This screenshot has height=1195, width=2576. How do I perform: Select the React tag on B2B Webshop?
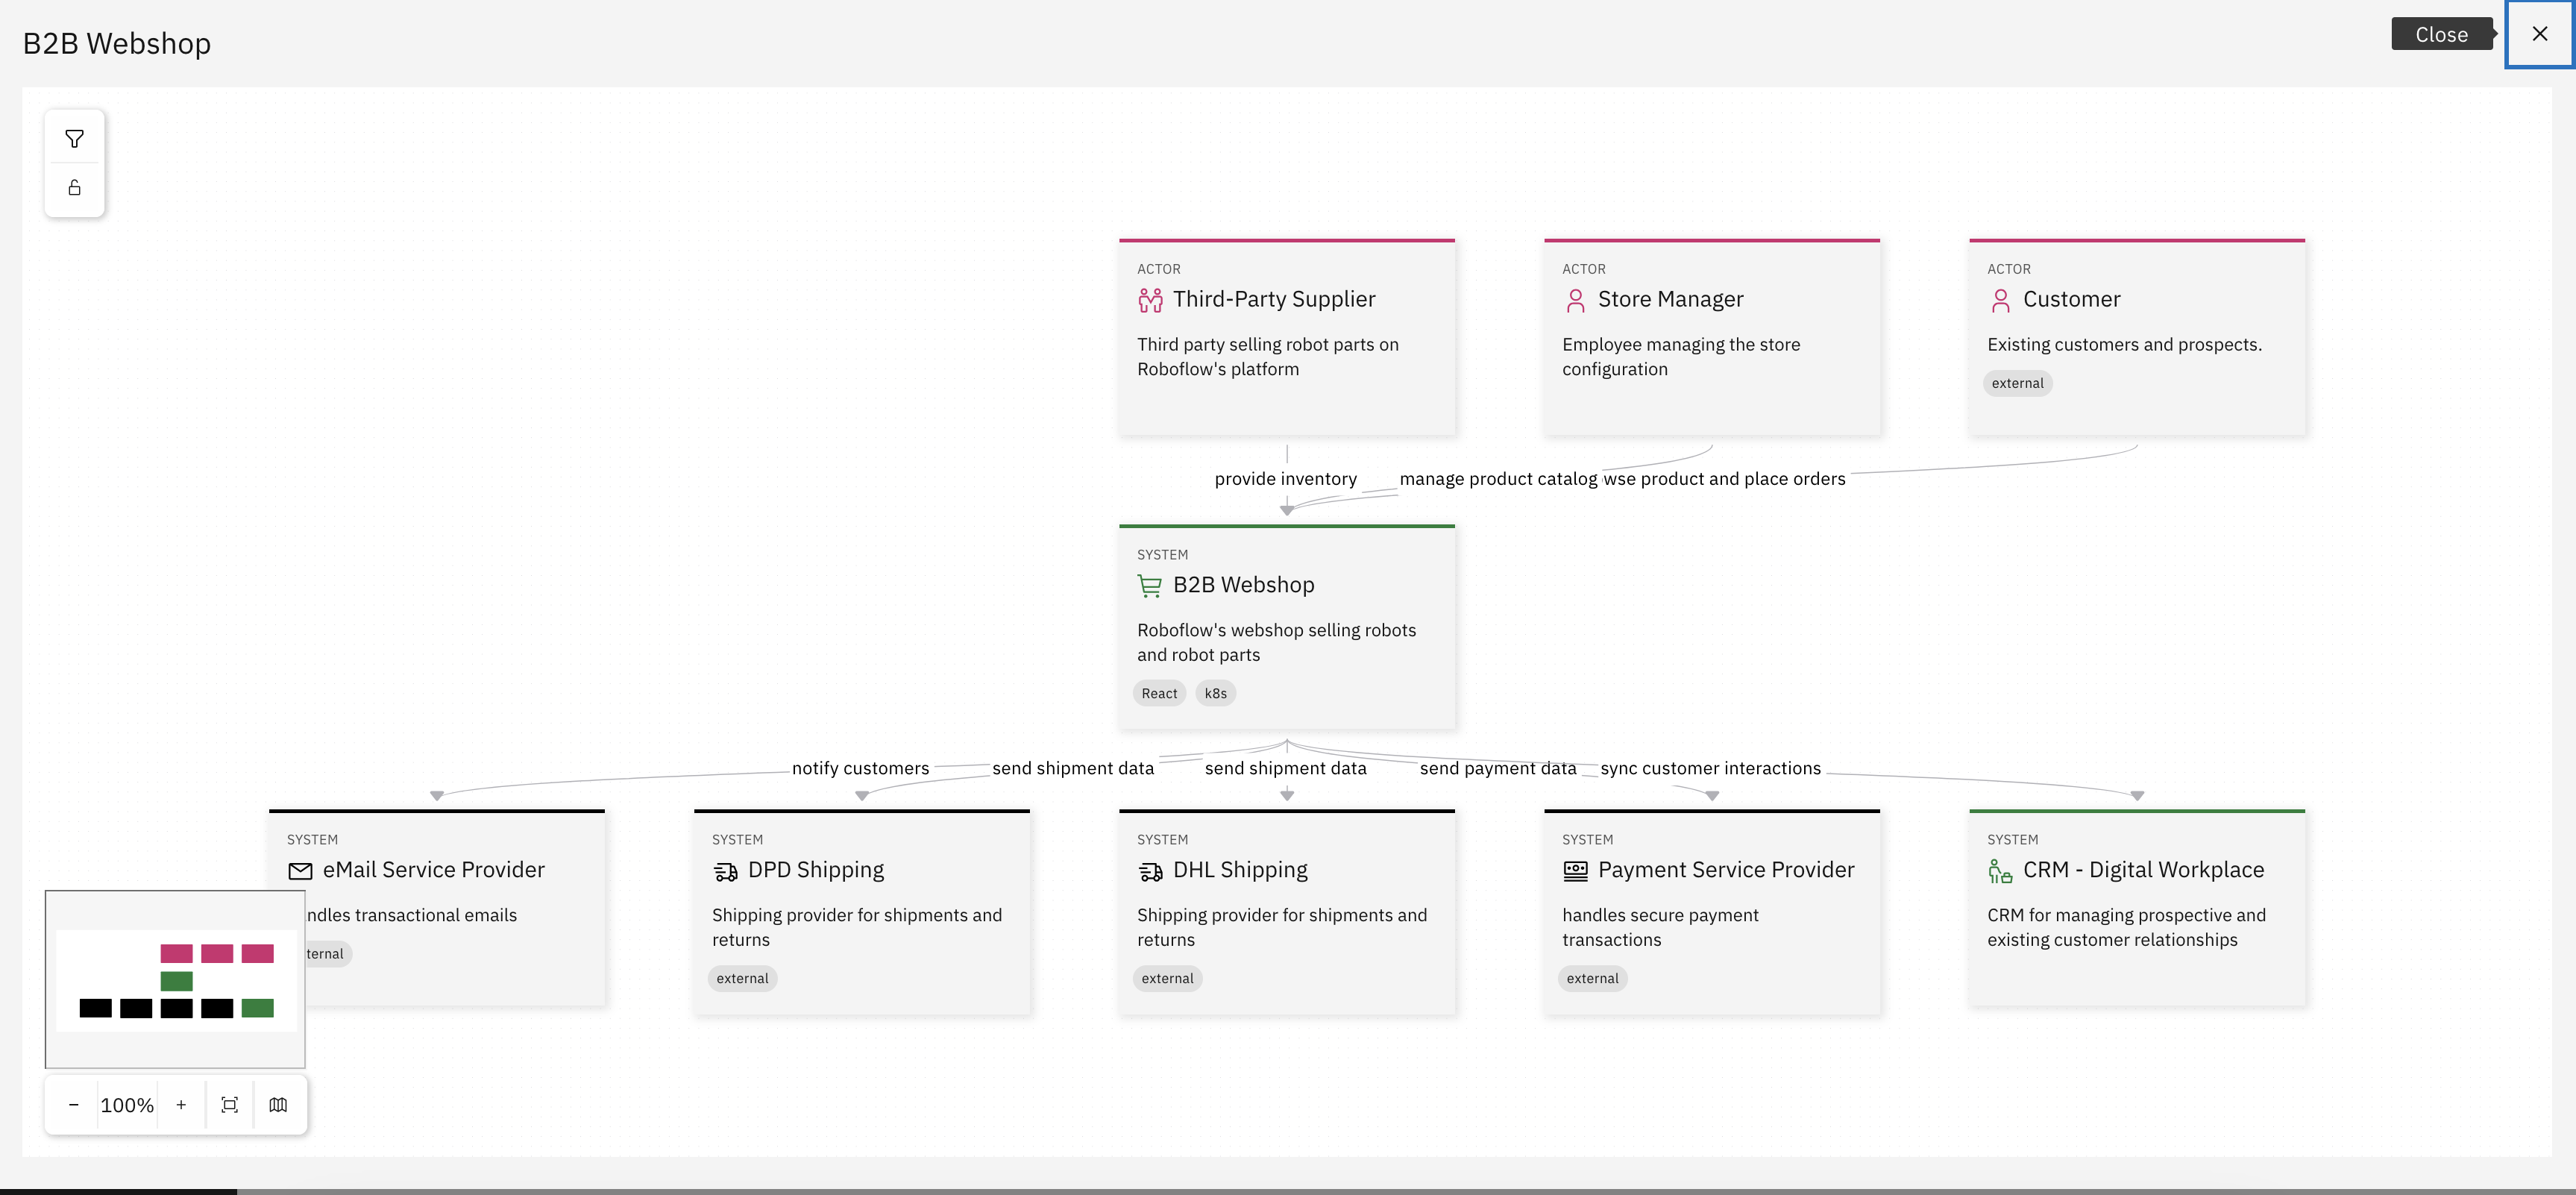point(1158,693)
